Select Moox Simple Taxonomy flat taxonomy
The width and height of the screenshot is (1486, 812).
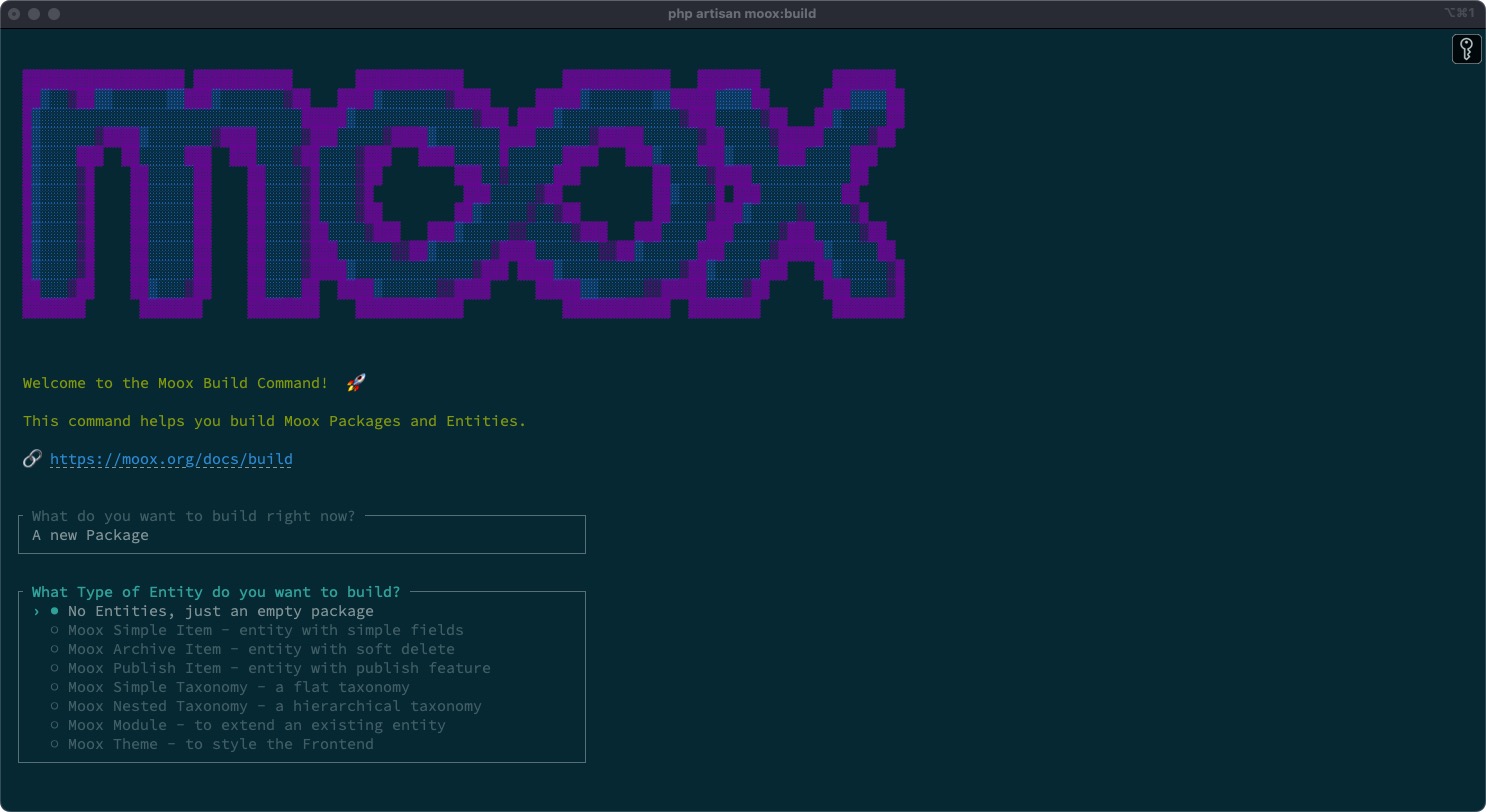238,687
